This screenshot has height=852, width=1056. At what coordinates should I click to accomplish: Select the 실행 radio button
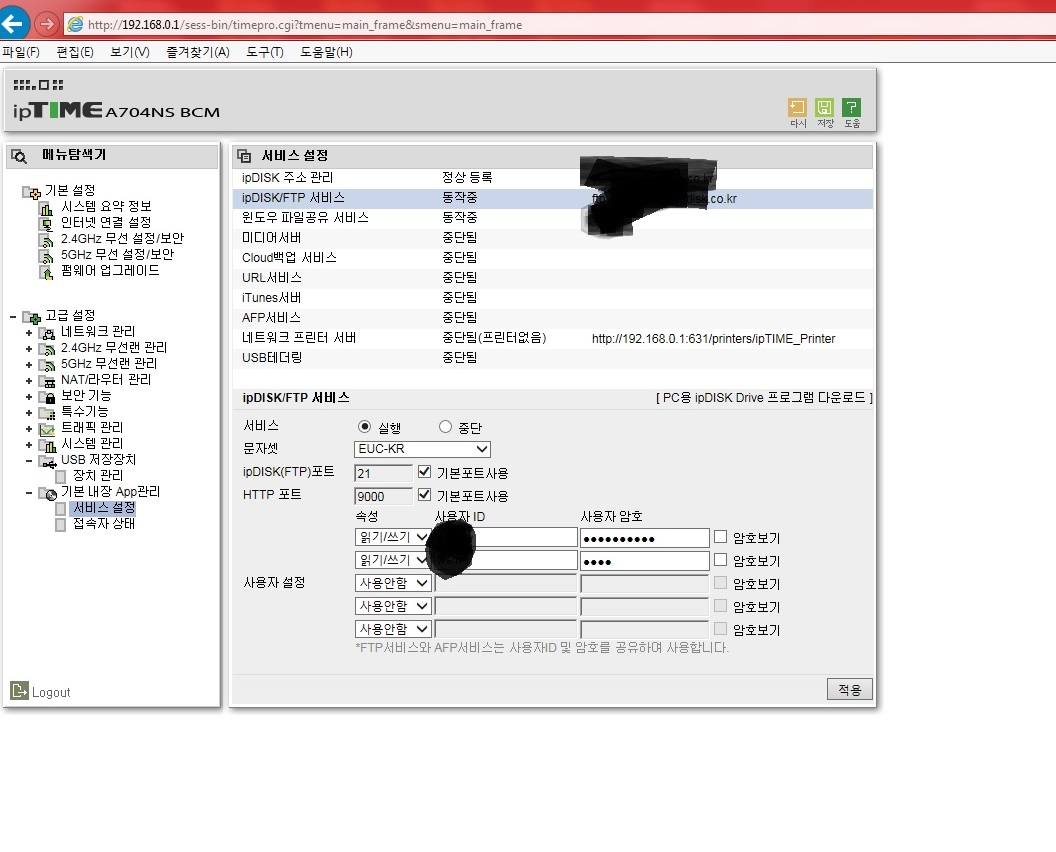click(x=364, y=426)
